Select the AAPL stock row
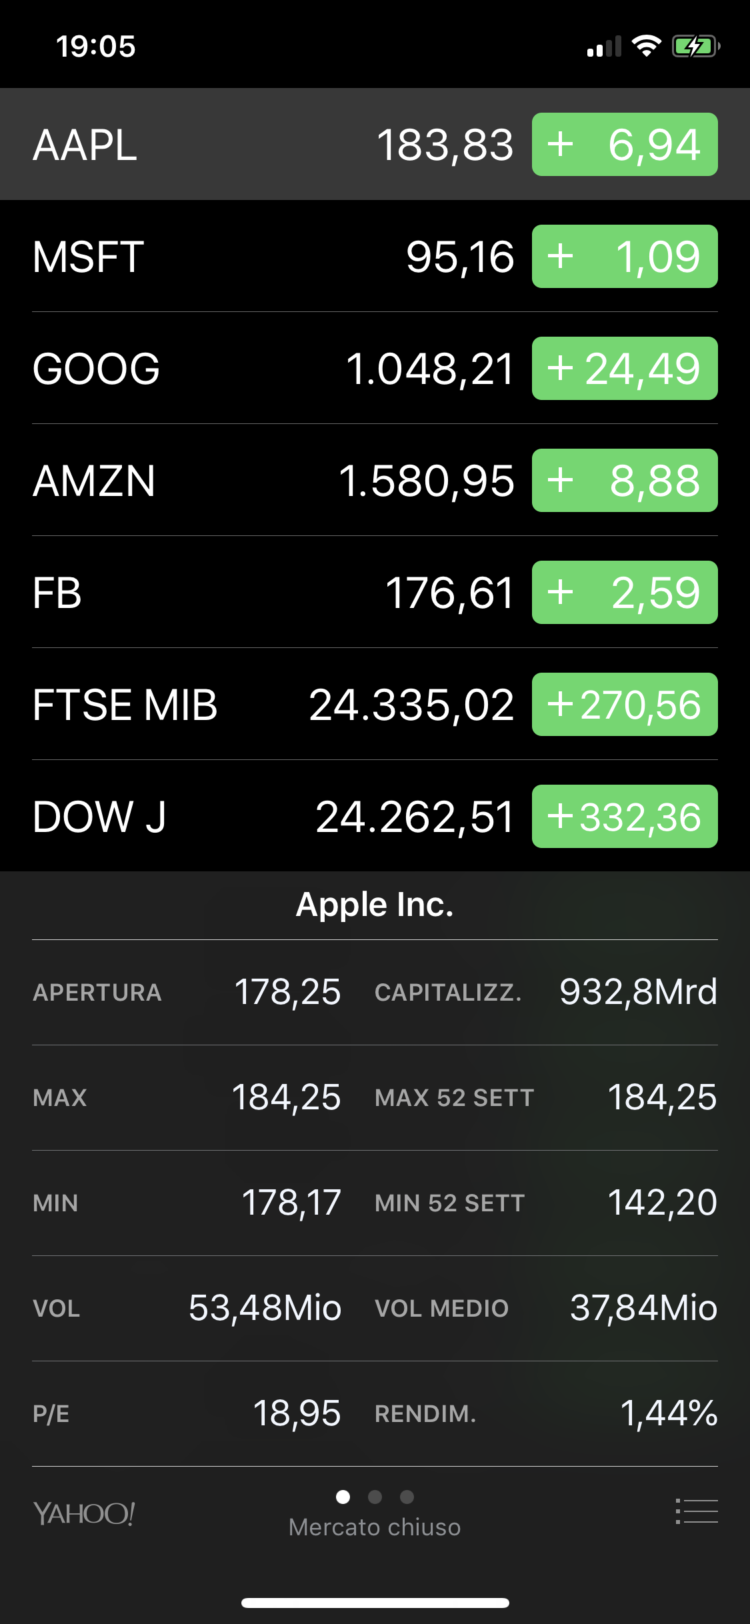Screen dimensions: 750x1624 click(x=250, y=145)
